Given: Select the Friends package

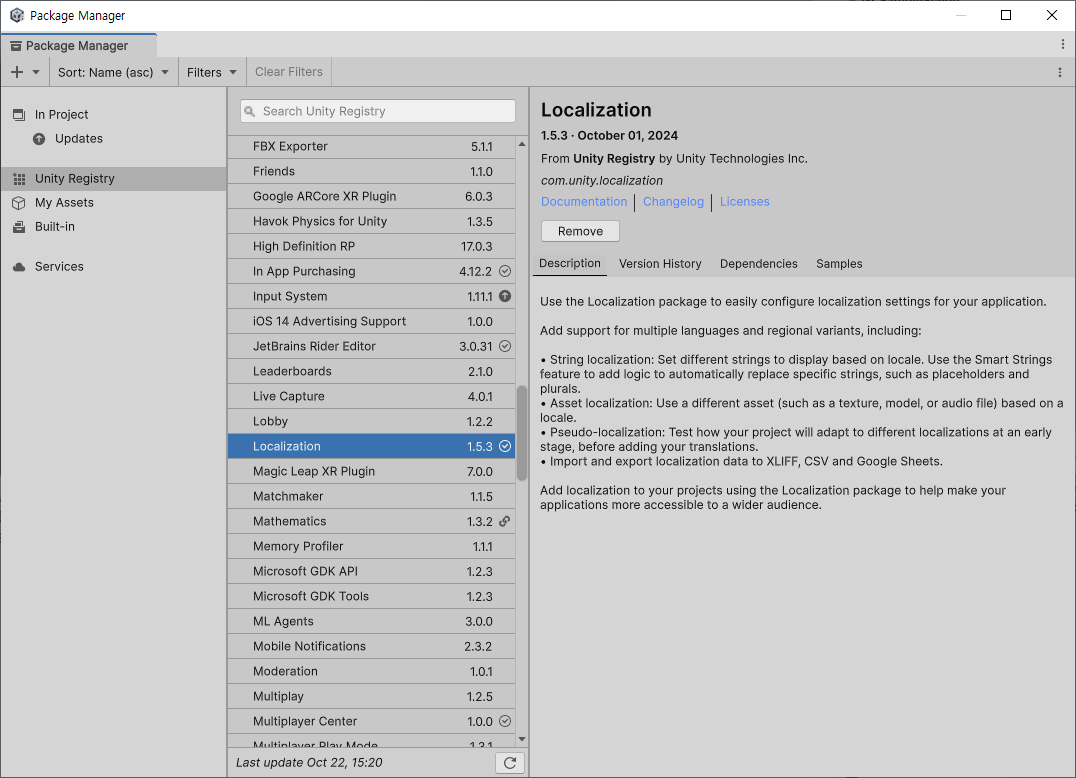Looking at the screenshot, I should coord(371,172).
